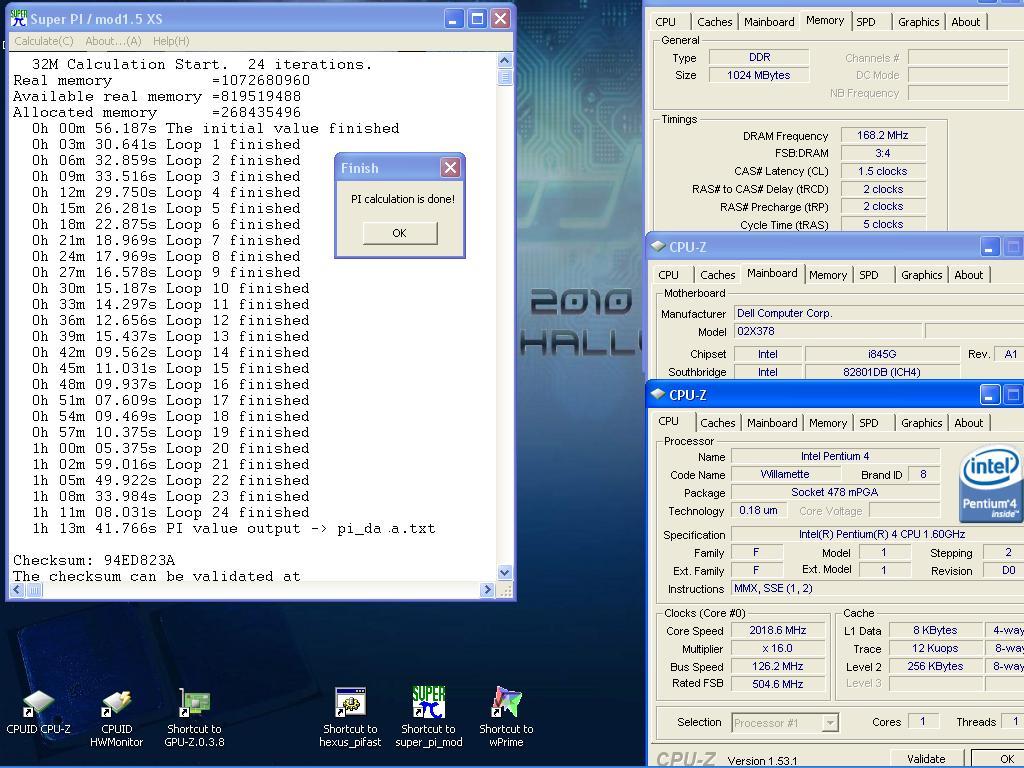Click horizontal scrollbar left arrow in Super PI
This screenshot has width=1024, height=768.
tap(16, 590)
